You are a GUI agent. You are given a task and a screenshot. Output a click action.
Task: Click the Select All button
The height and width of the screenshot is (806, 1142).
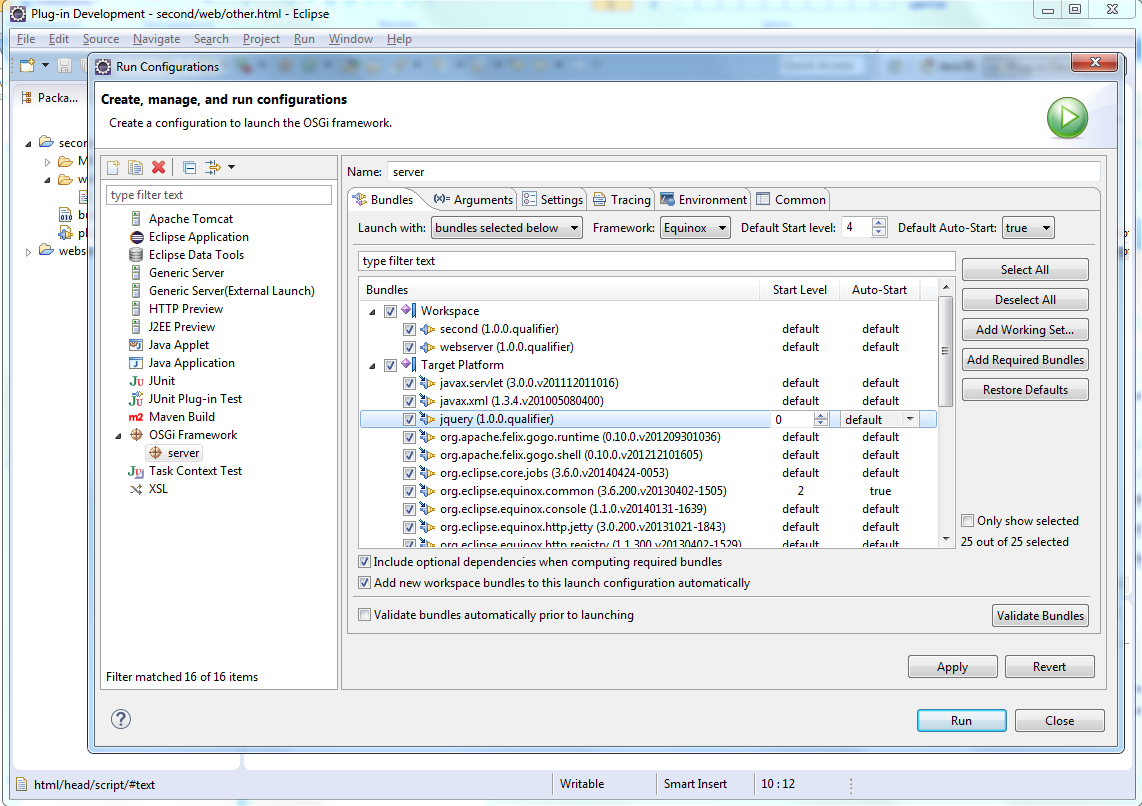pos(1025,269)
